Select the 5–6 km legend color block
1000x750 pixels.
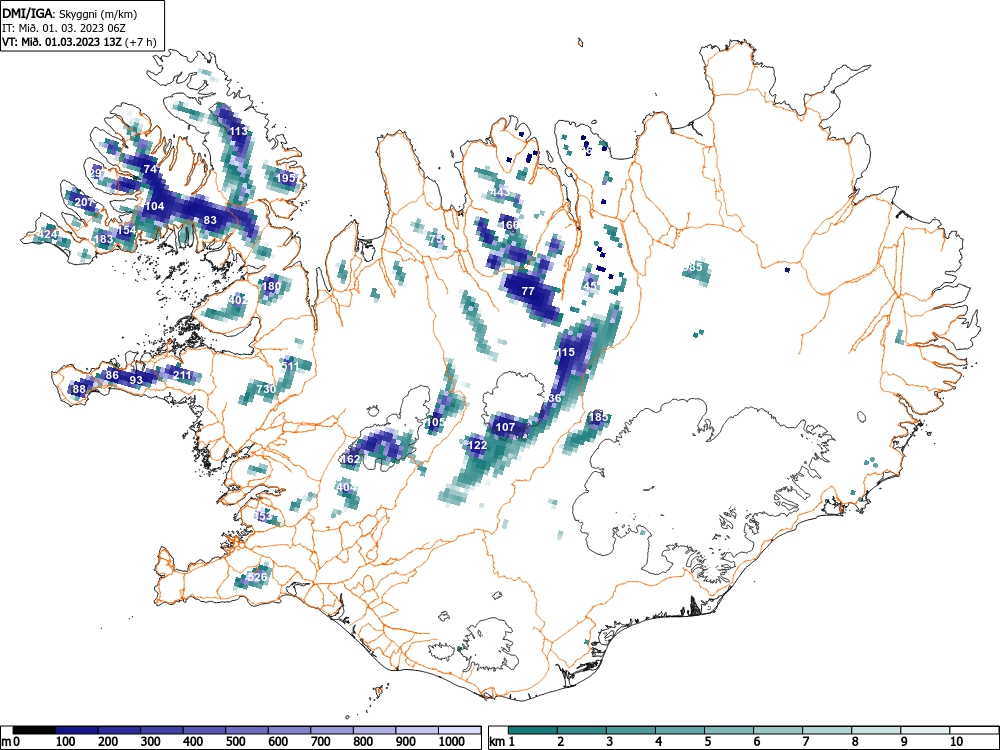click(729, 730)
